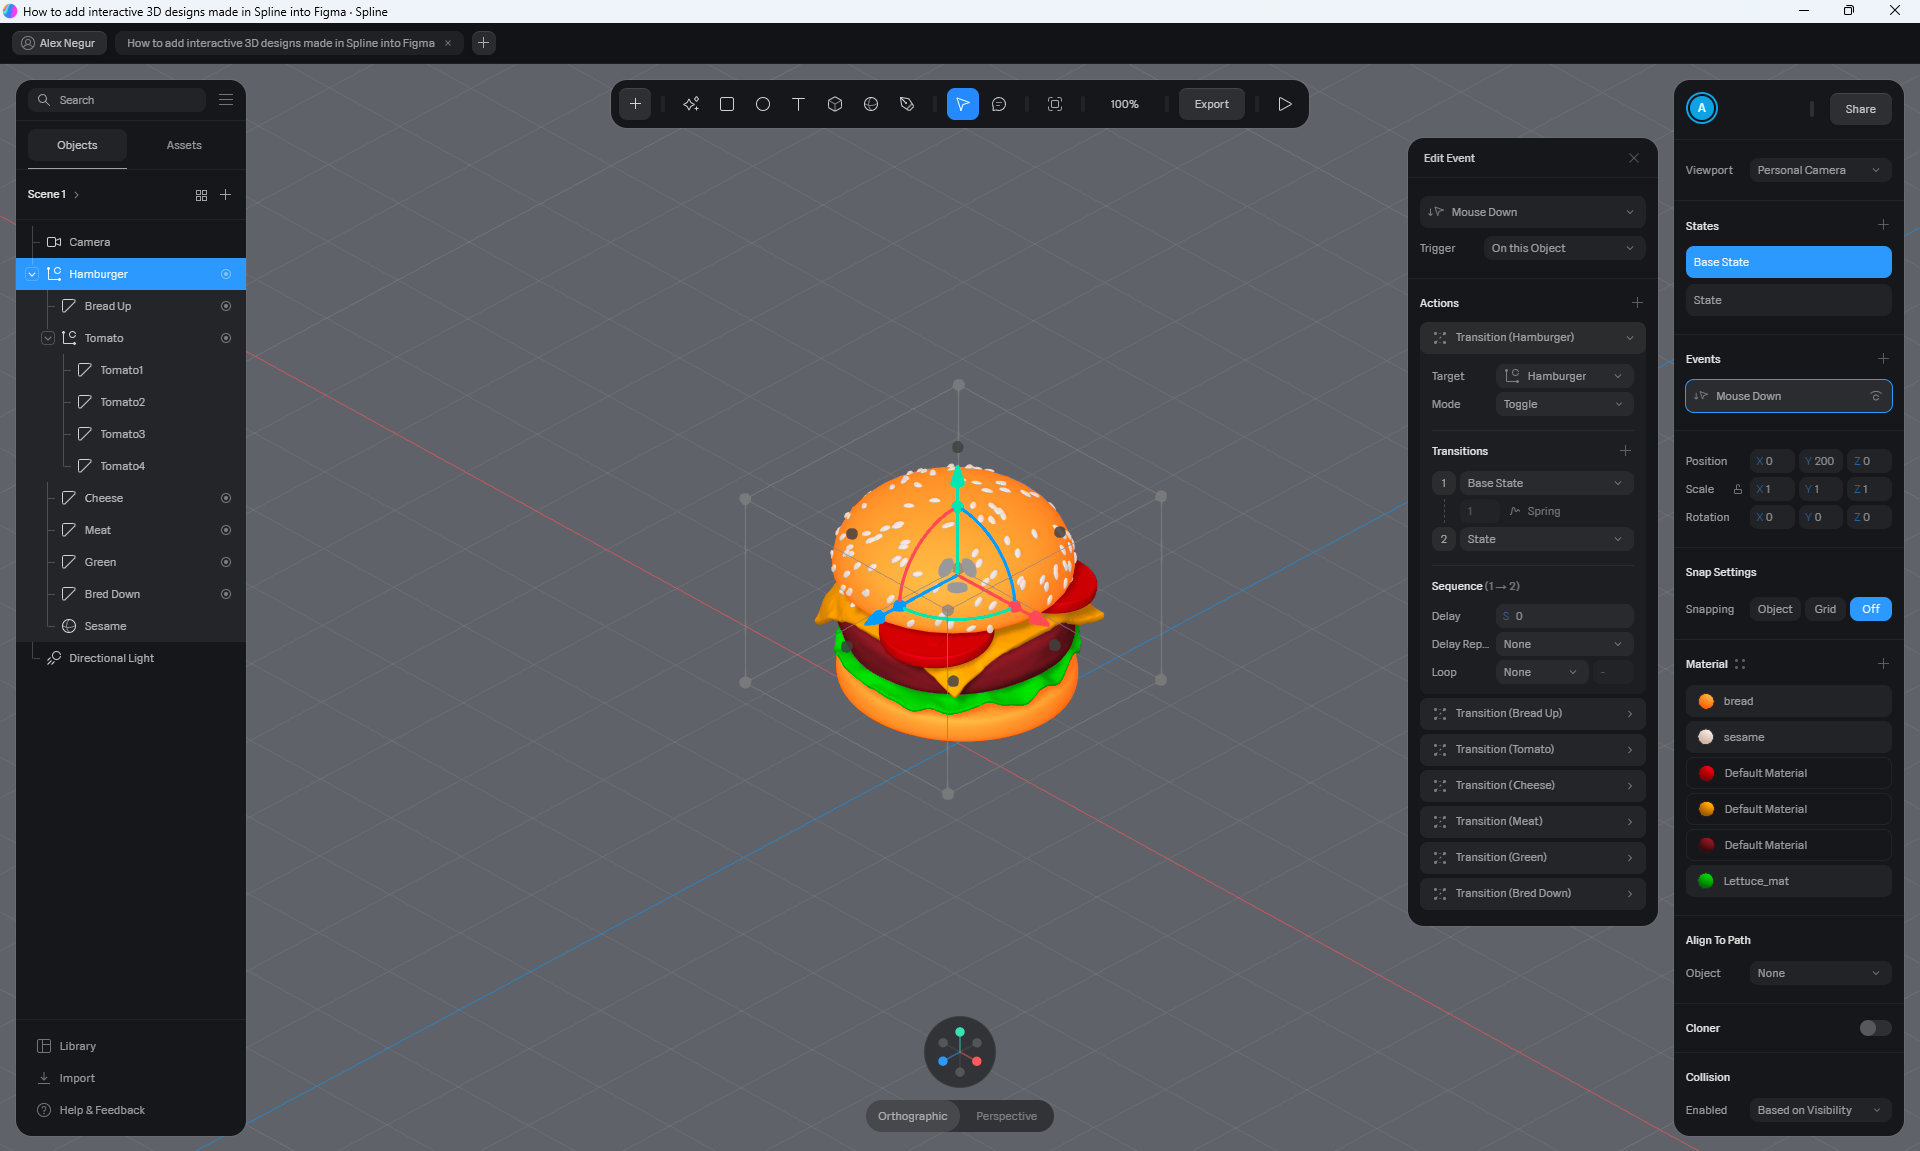Image resolution: width=1920 pixels, height=1151 pixels.
Task: Enable the Cloner toggle switch
Action: tap(1874, 1028)
